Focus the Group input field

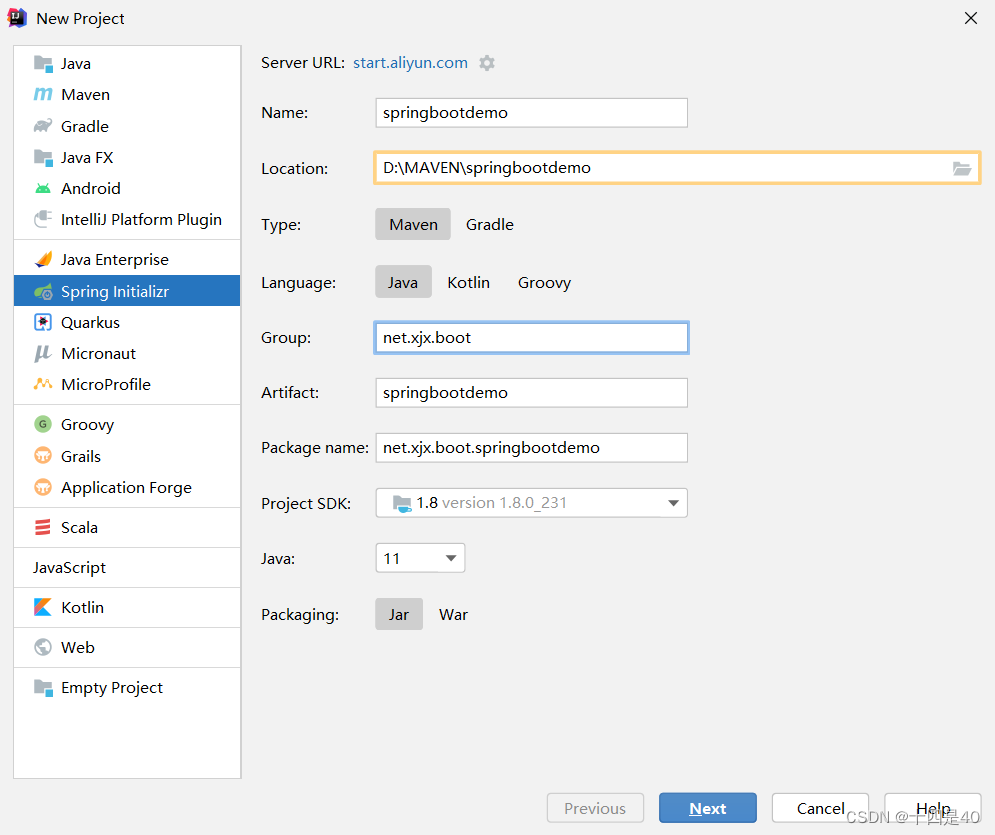point(531,338)
